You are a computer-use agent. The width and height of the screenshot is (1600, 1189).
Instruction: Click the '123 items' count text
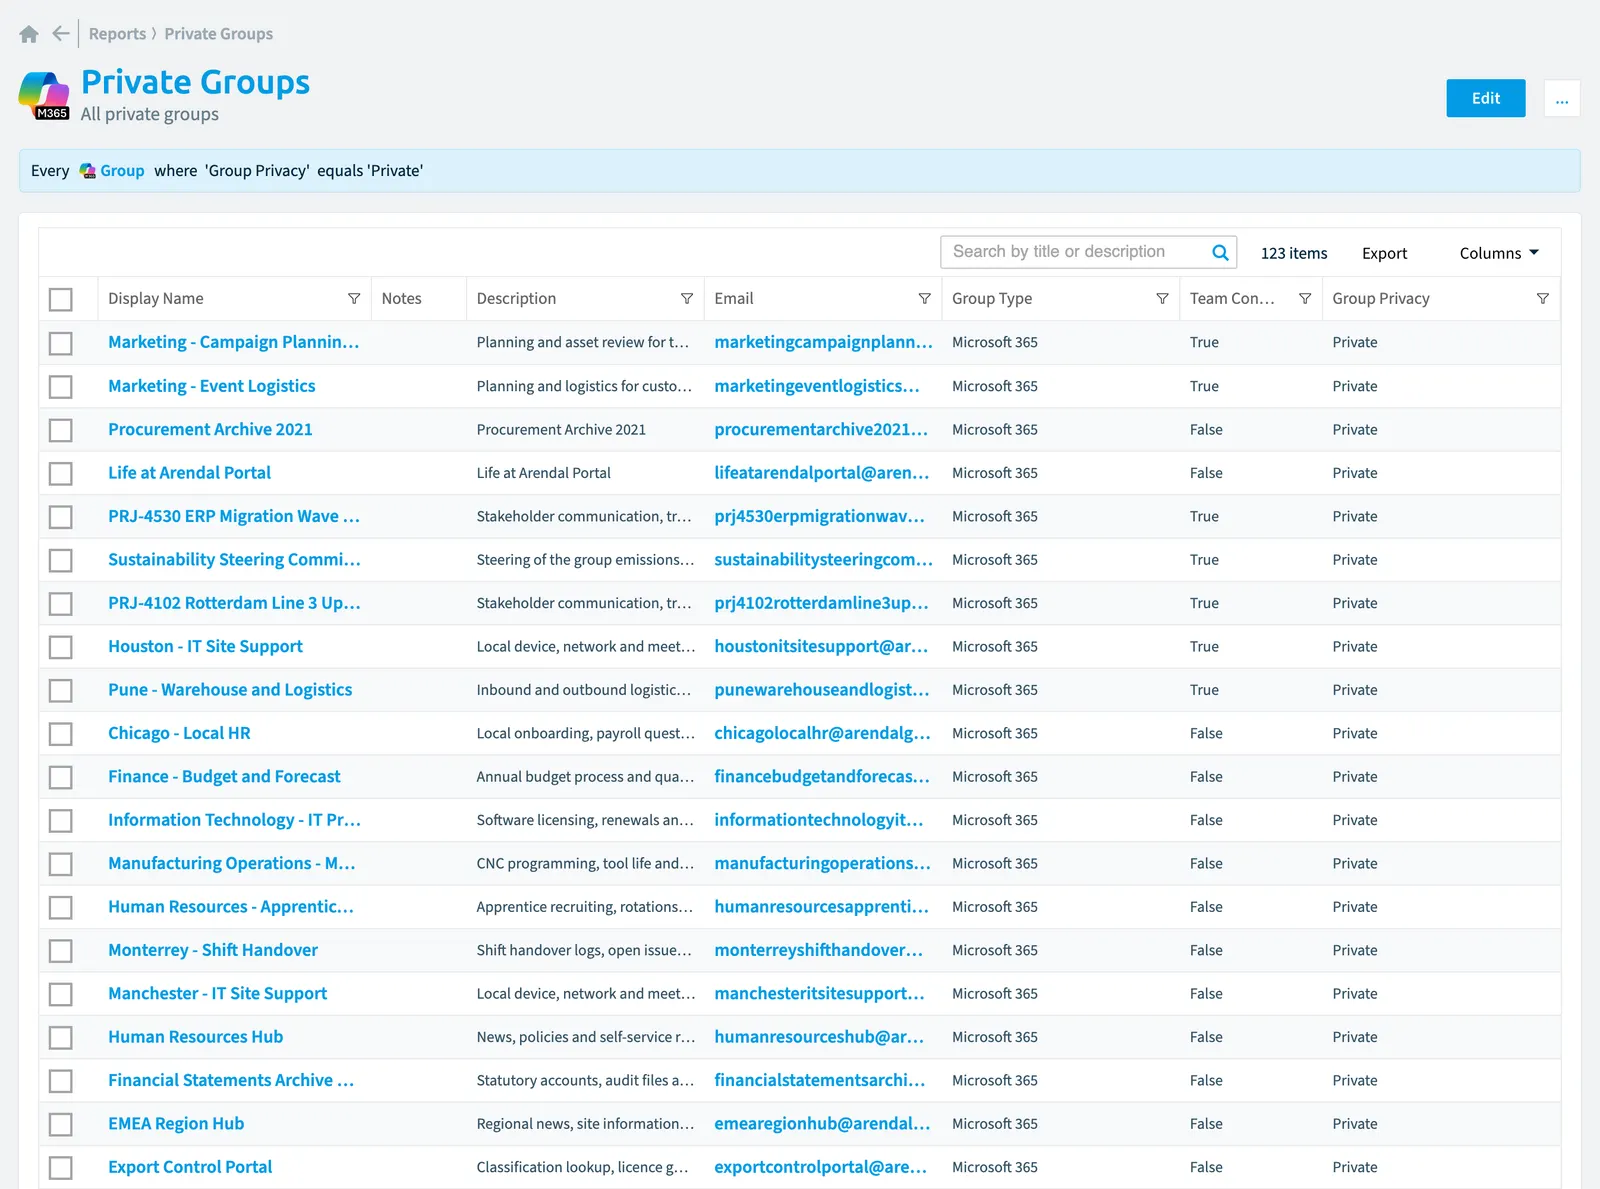(x=1294, y=253)
